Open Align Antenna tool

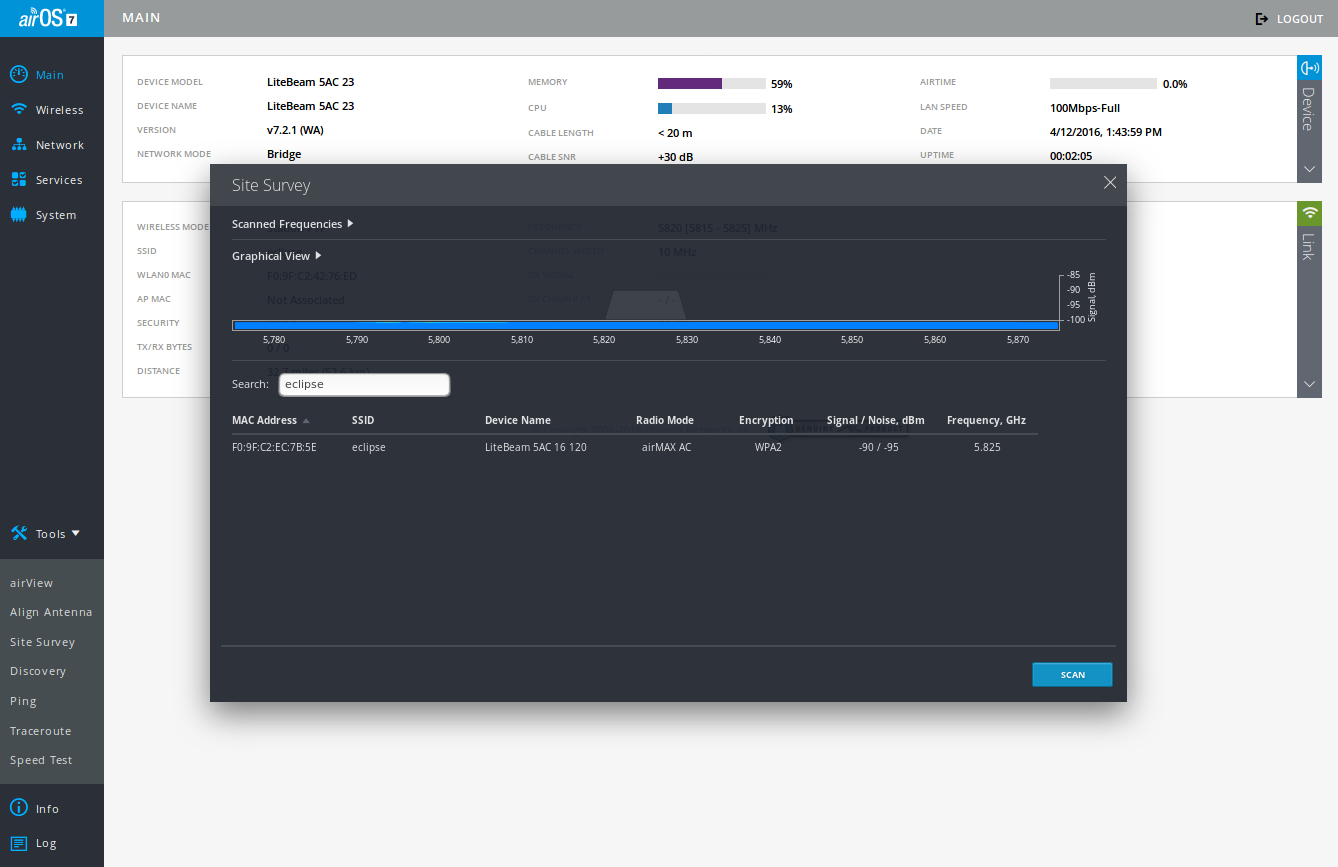51,612
